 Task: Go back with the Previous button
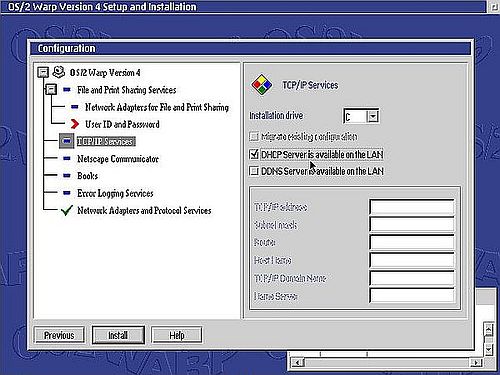[59, 335]
